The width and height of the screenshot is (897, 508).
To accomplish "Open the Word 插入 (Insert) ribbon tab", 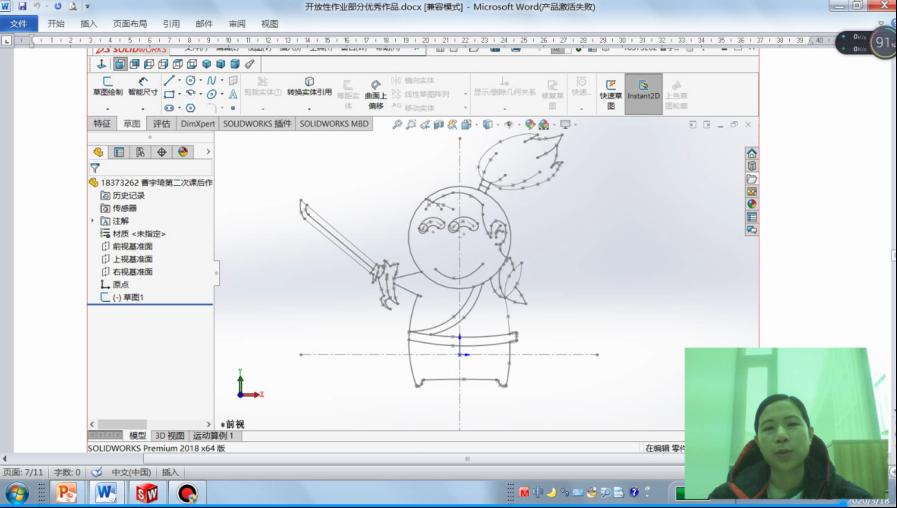I will point(89,23).
